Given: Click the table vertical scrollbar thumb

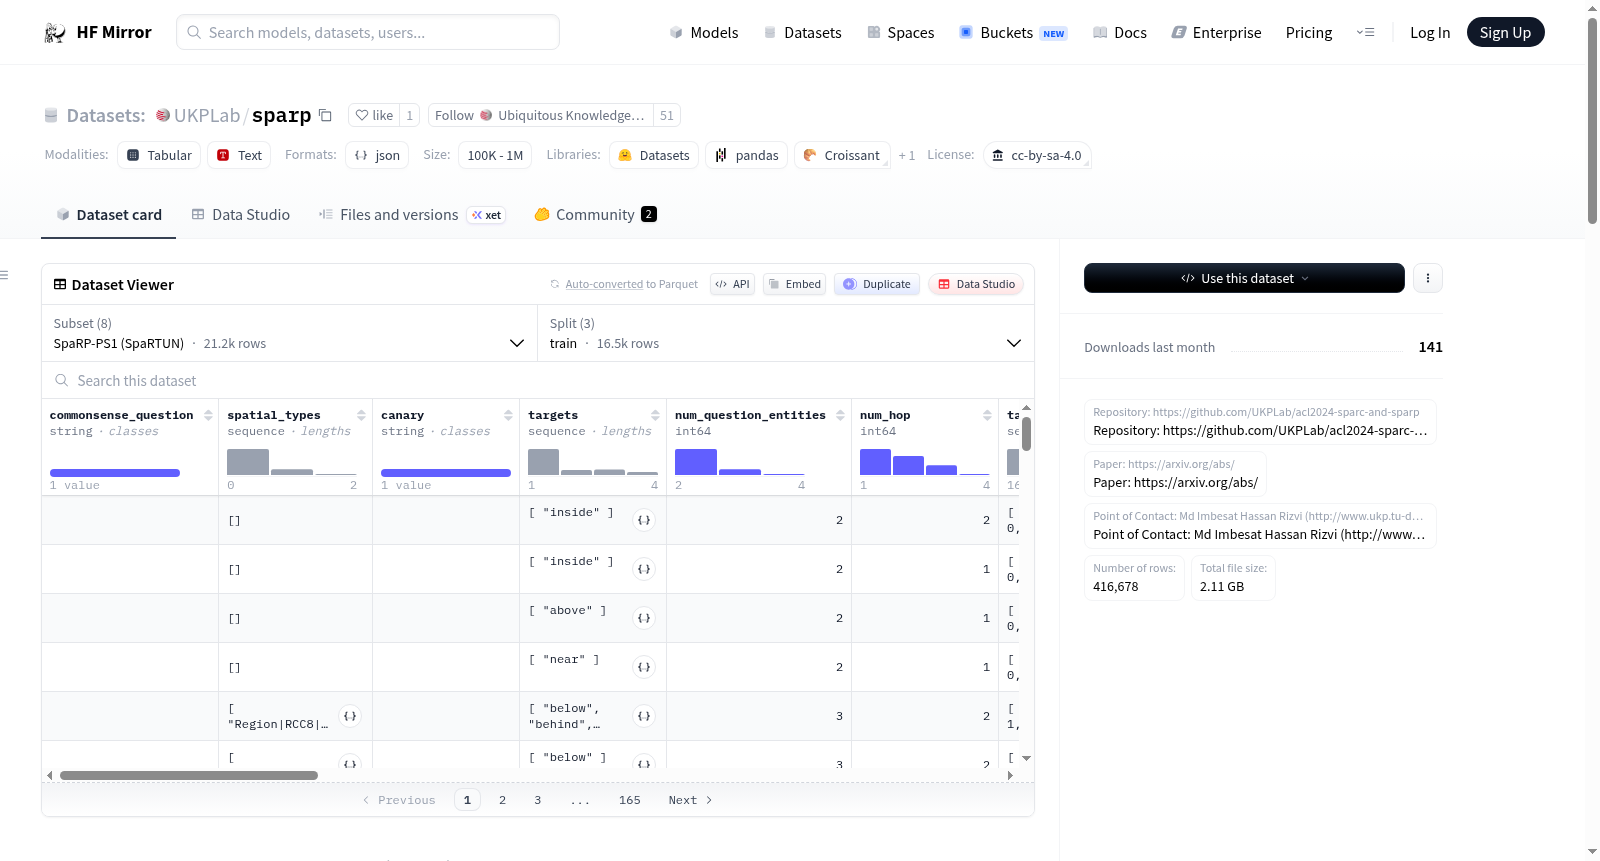Looking at the screenshot, I should pos(1026,433).
